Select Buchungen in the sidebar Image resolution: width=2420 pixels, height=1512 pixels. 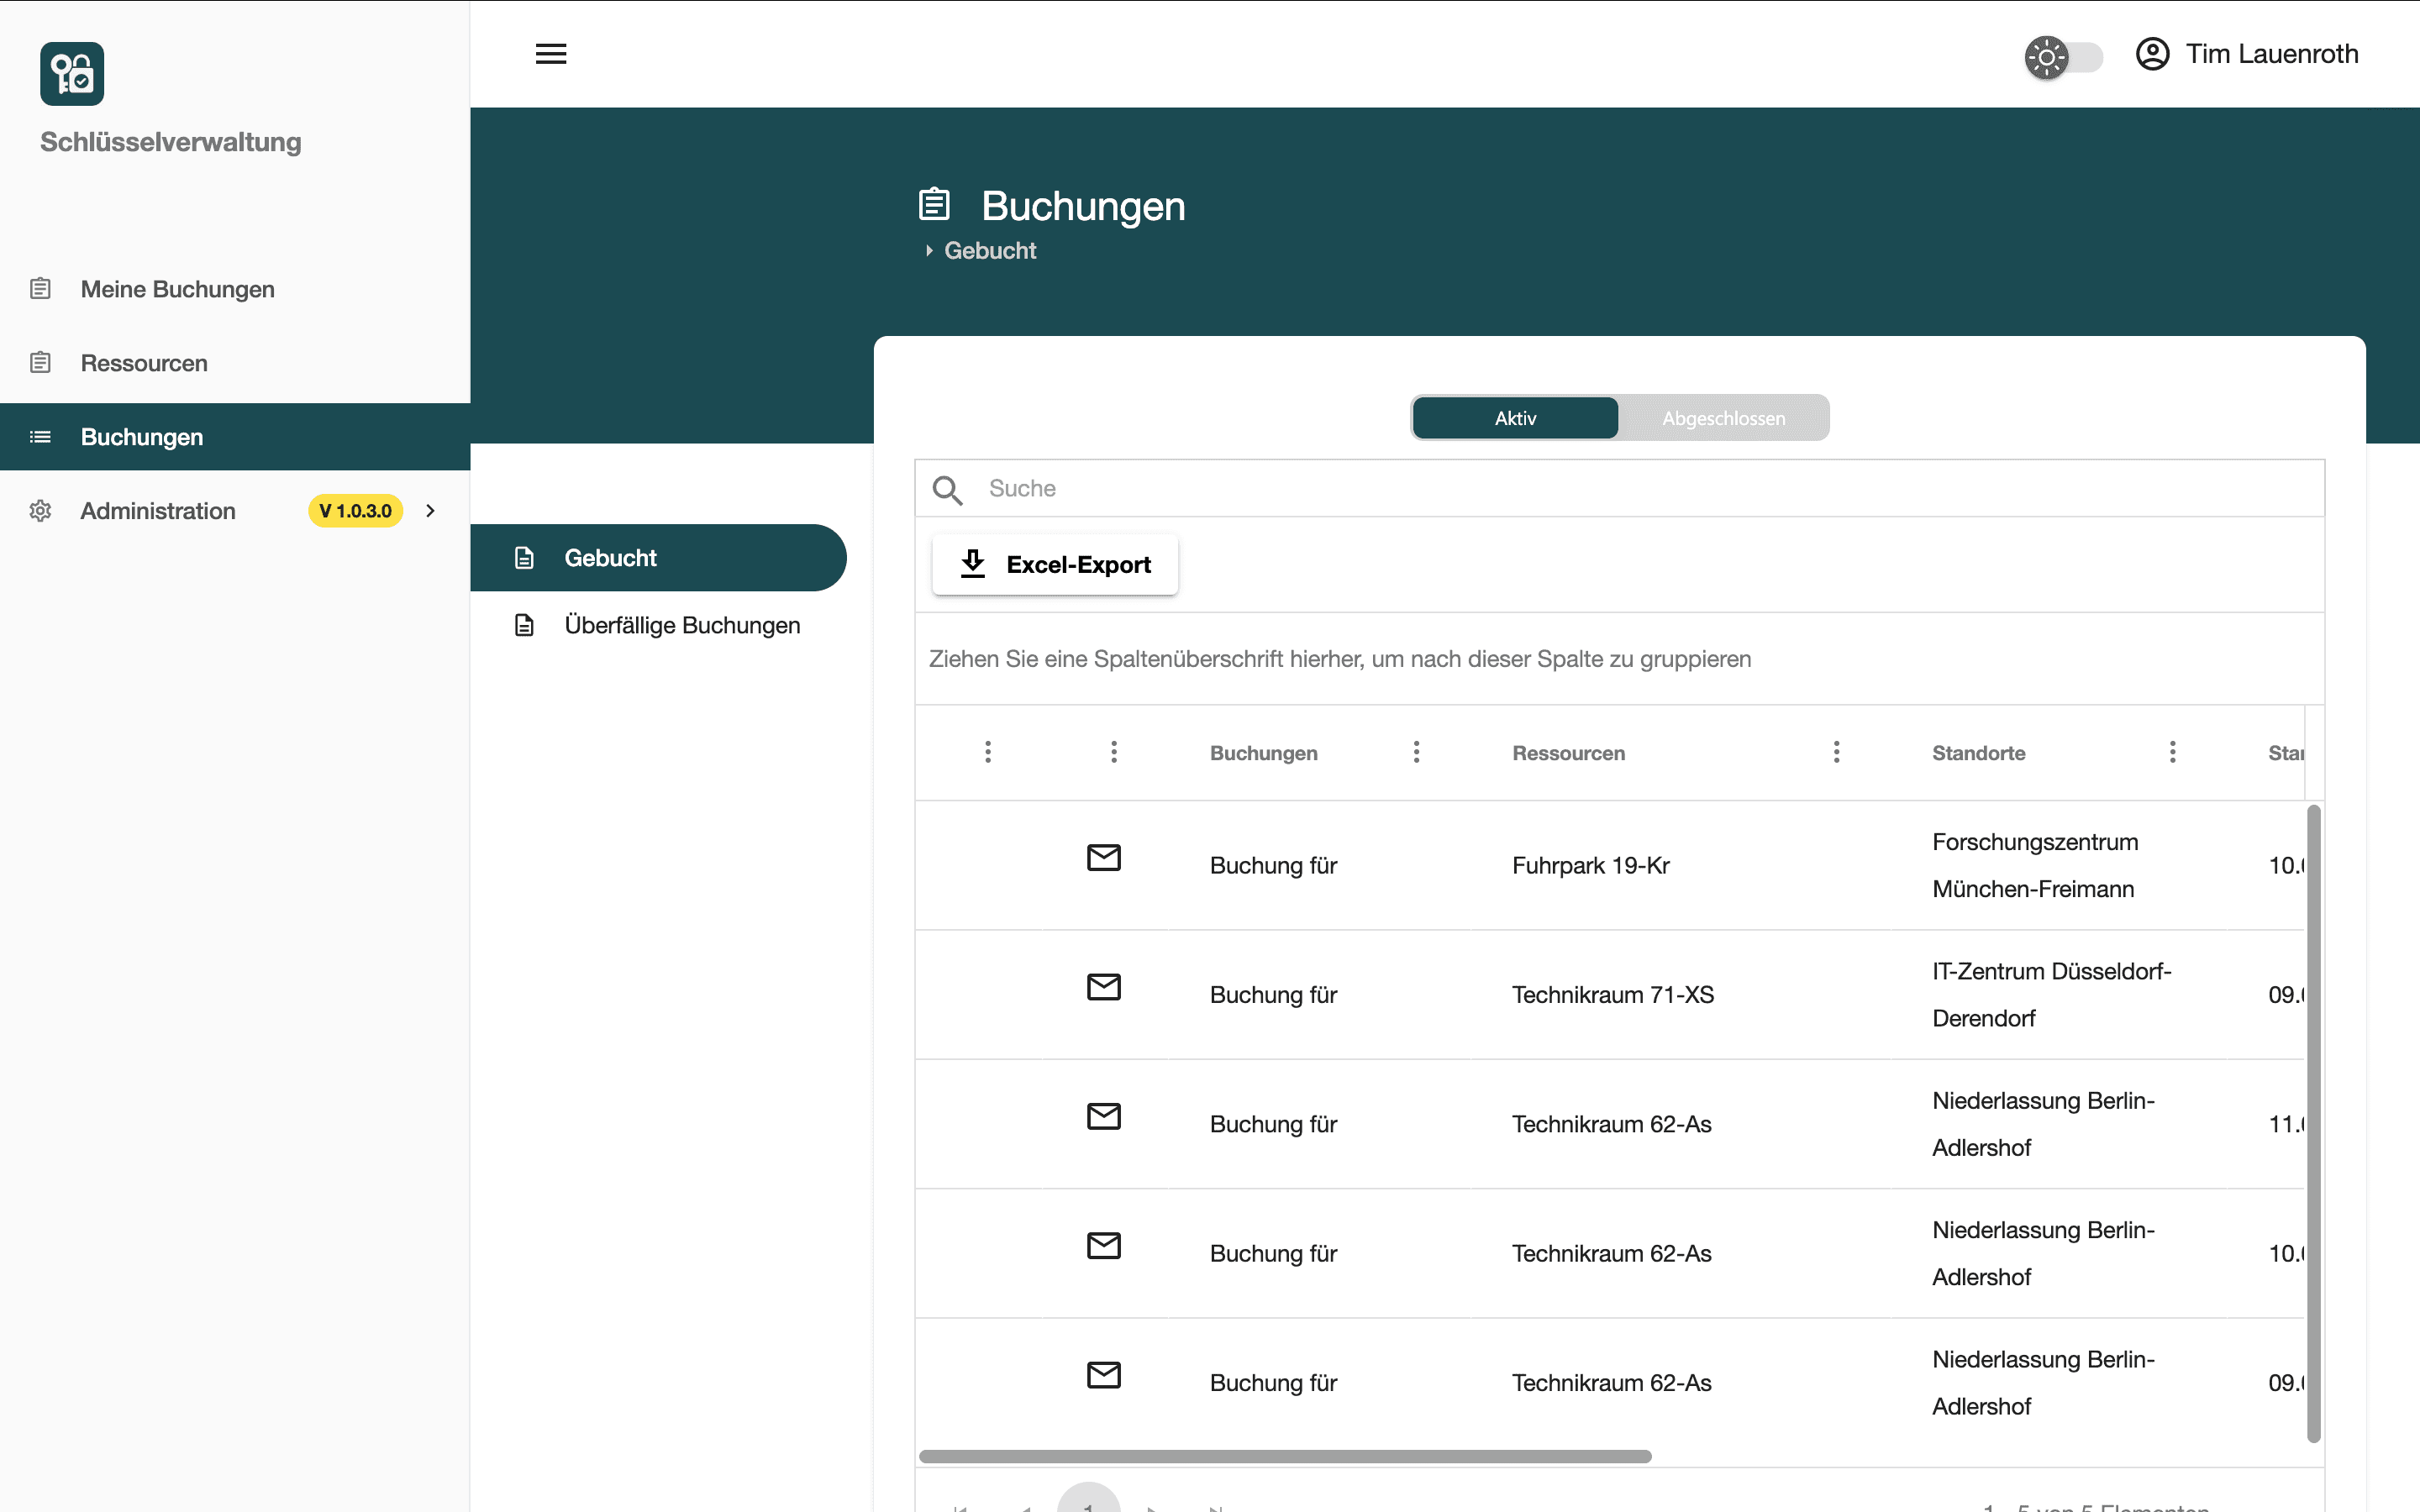[235, 437]
